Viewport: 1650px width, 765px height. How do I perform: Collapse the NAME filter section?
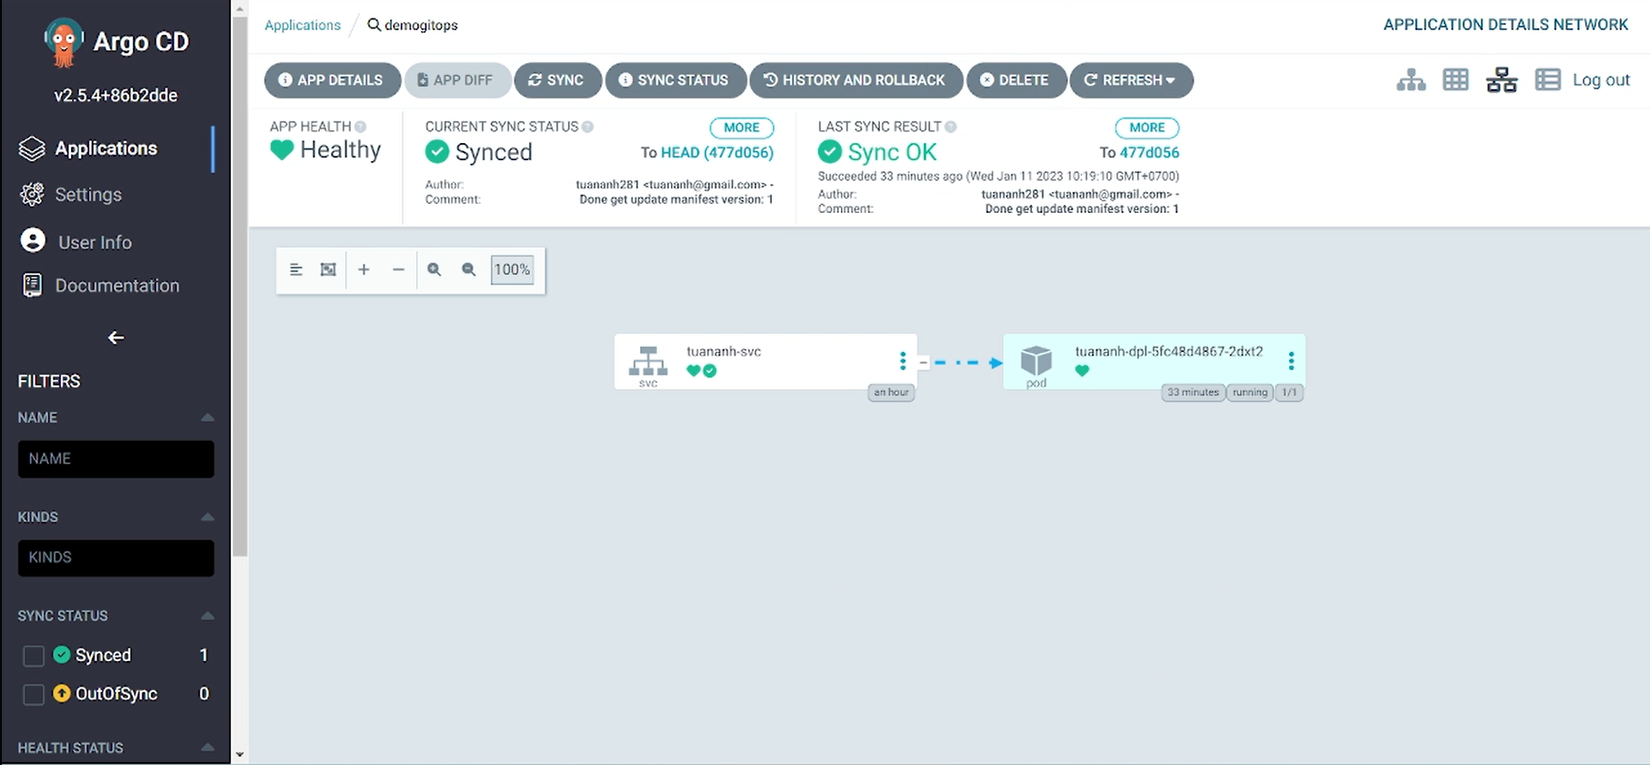click(208, 418)
